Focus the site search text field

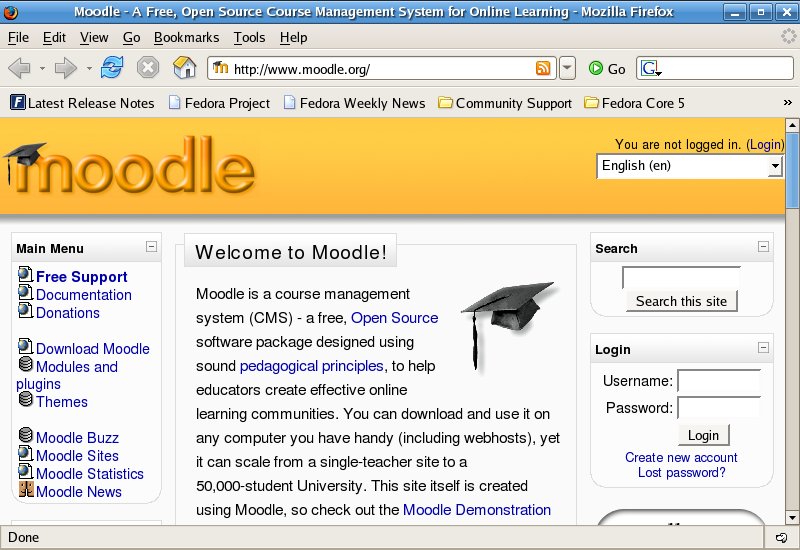tap(681, 278)
